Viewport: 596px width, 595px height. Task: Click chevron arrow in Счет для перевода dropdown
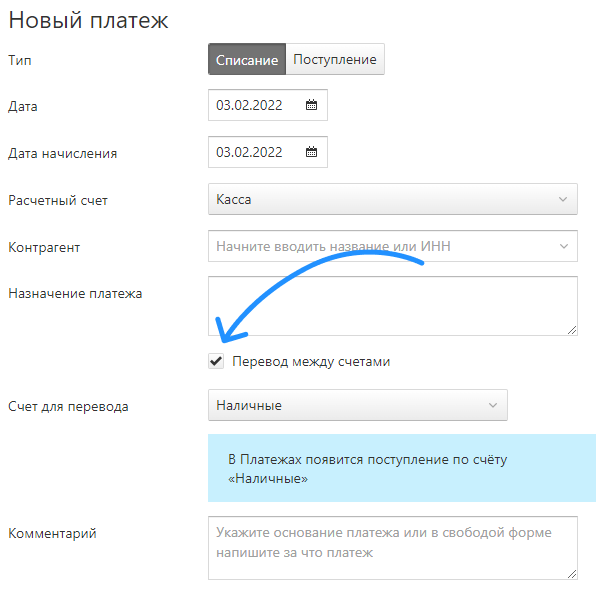click(493, 405)
